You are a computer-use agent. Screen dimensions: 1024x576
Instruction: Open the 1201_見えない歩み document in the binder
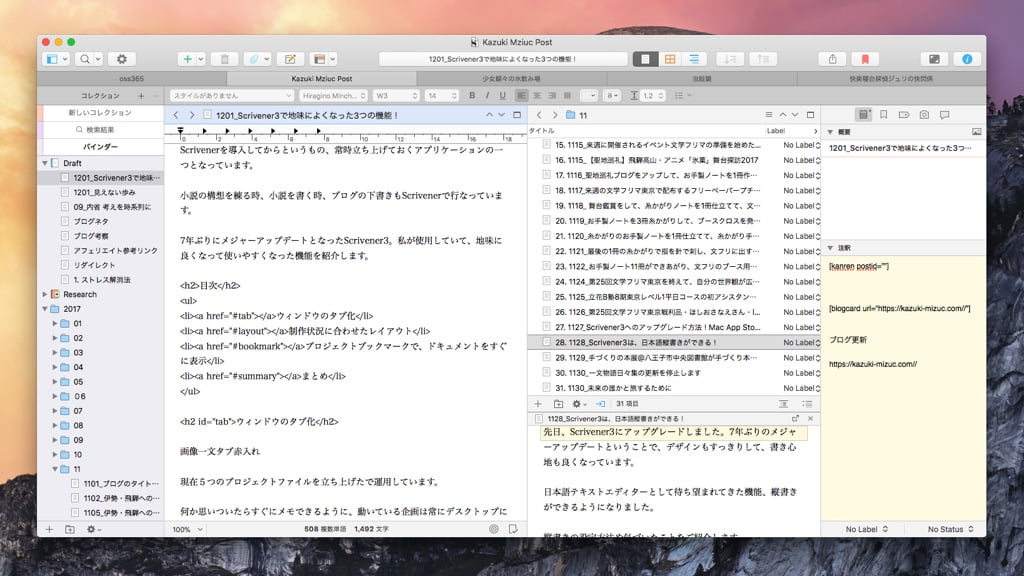coord(104,192)
